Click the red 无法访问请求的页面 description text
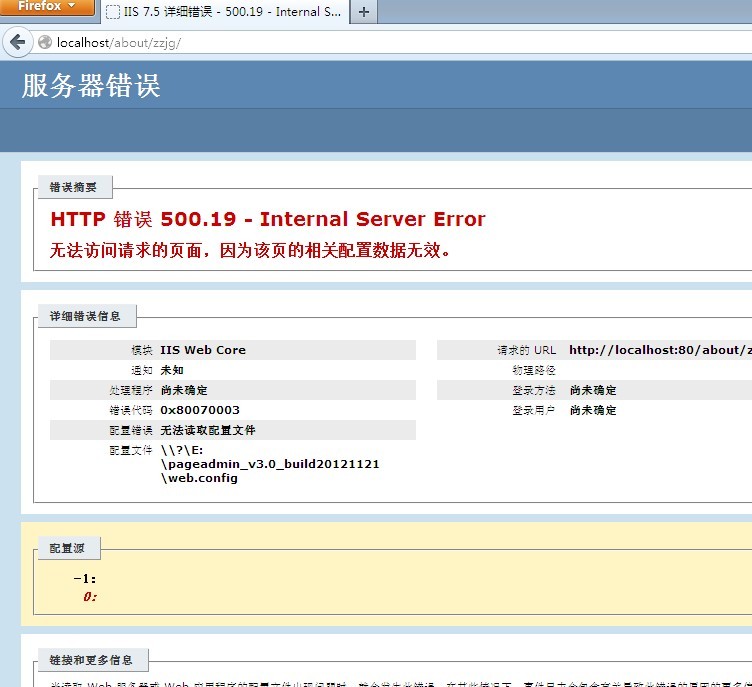 pos(250,250)
